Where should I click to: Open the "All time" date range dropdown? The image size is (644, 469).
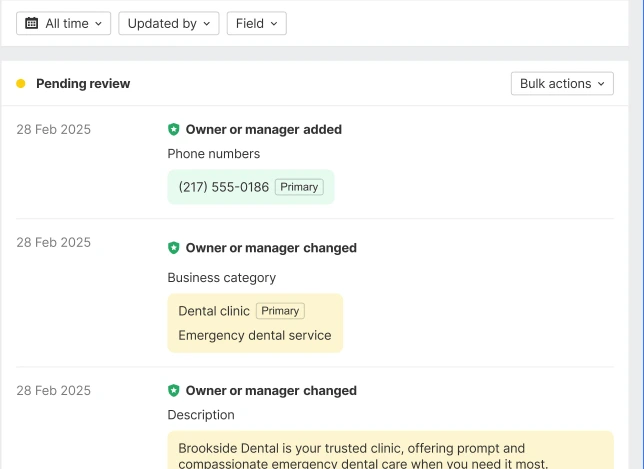point(64,23)
